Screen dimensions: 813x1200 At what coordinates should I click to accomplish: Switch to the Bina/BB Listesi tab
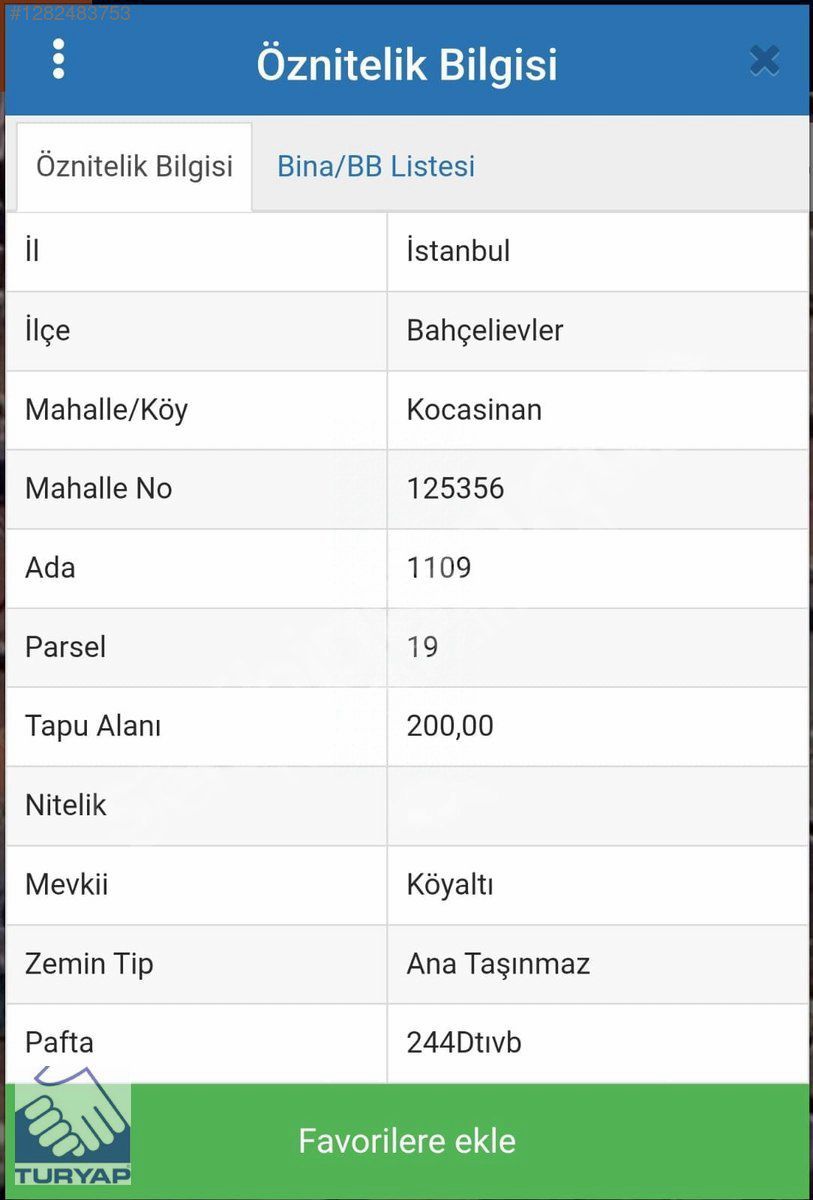point(376,166)
